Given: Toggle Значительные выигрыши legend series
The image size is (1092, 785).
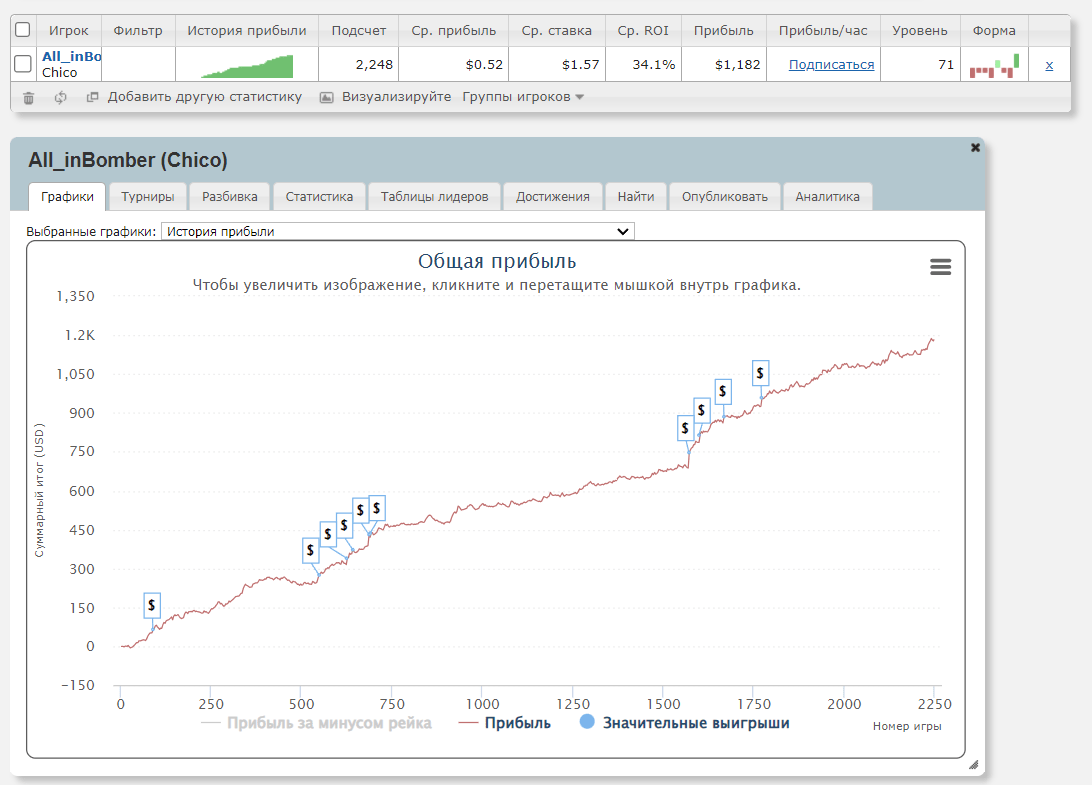Looking at the screenshot, I should click(x=684, y=723).
